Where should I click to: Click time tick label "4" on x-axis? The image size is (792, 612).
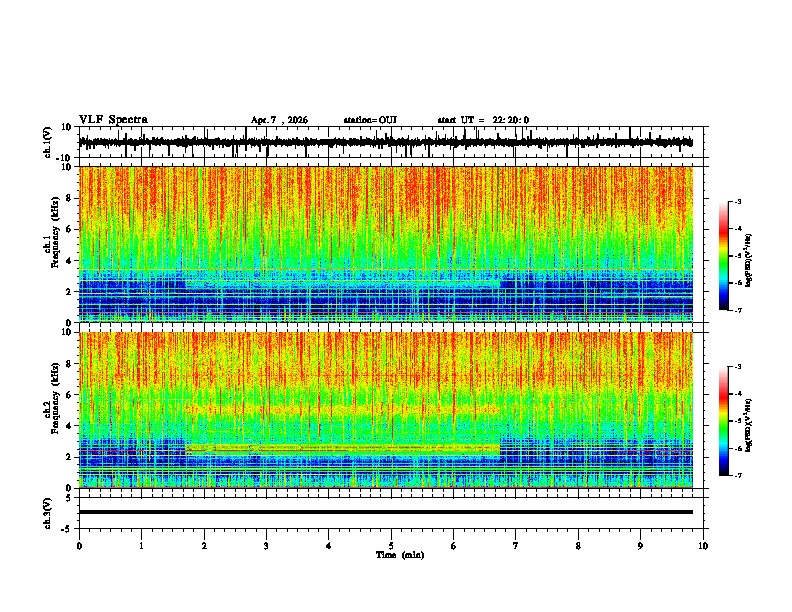(x=329, y=546)
